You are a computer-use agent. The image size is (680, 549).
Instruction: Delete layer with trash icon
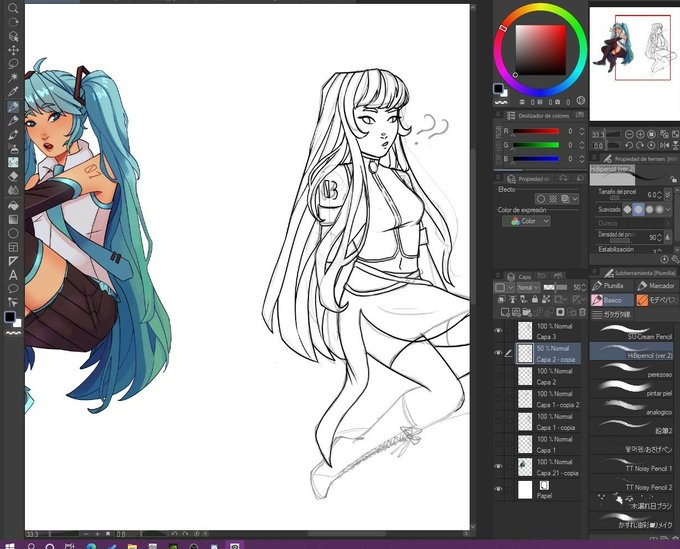(x=582, y=312)
